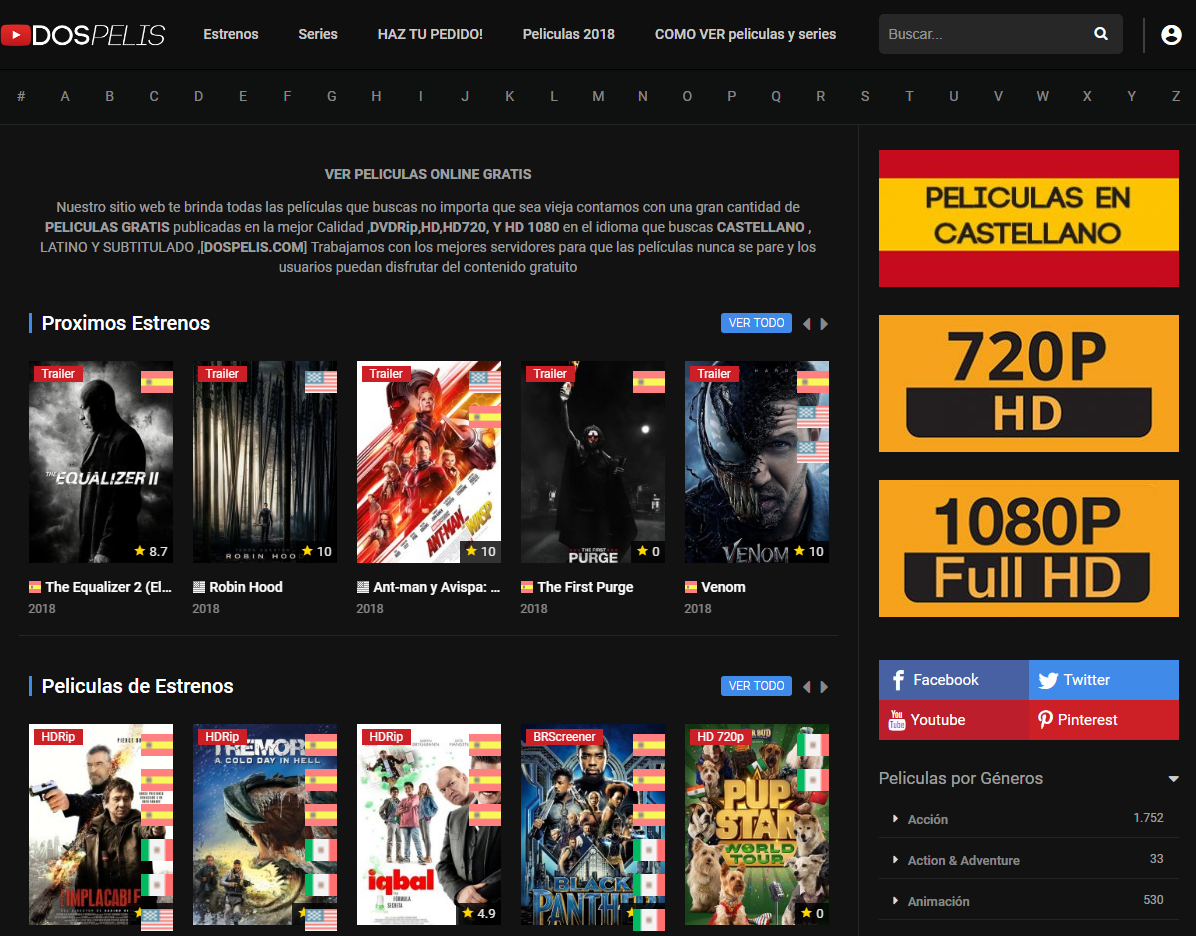Open the Robin Hood poster
This screenshot has height=936, width=1196.
(x=265, y=462)
